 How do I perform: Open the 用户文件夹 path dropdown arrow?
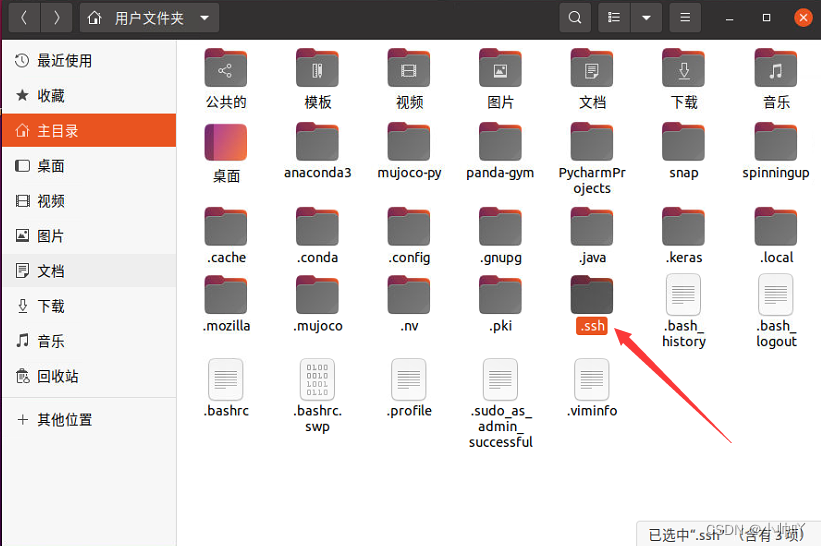(205, 18)
